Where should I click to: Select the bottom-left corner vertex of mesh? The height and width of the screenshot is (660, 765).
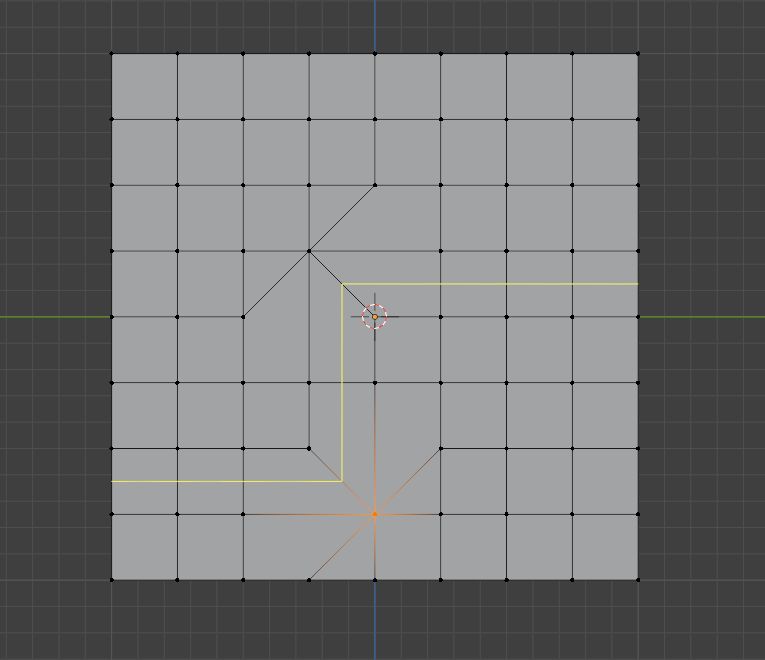112,580
